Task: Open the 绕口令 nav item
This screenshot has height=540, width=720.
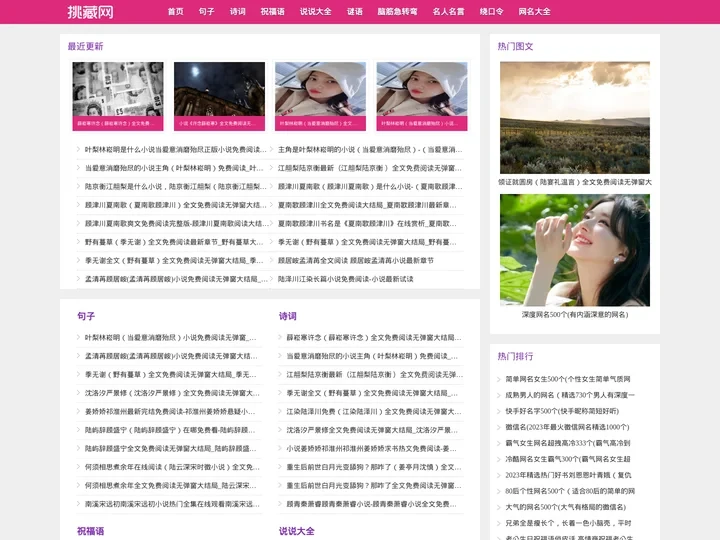Action: pos(491,11)
